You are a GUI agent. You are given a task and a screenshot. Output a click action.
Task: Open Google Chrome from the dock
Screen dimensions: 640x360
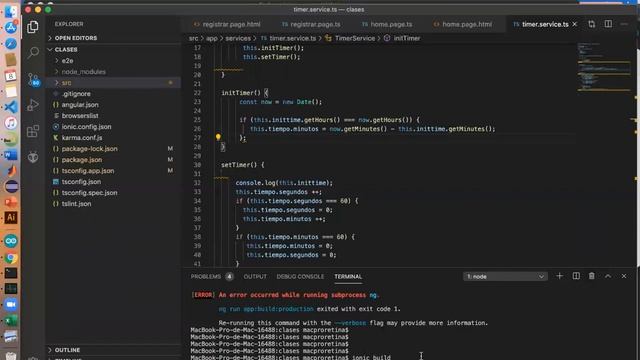pyautogui.click(x=11, y=258)
